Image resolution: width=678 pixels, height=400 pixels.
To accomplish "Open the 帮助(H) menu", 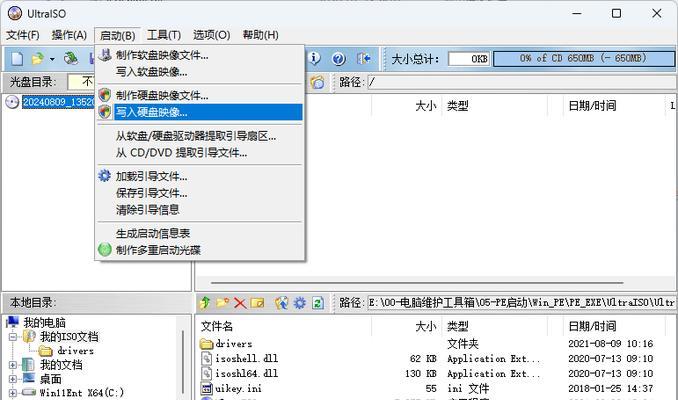I will point(260,35).
